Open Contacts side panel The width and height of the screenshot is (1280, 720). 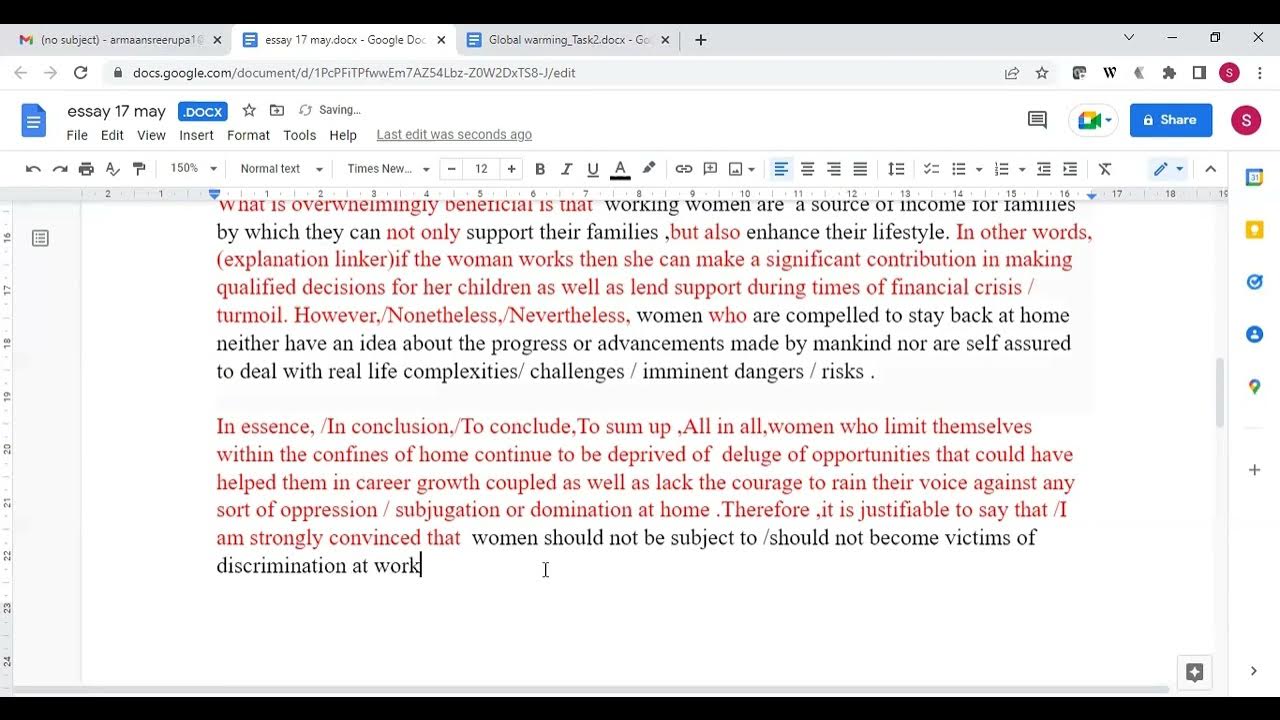[1254, 334]
